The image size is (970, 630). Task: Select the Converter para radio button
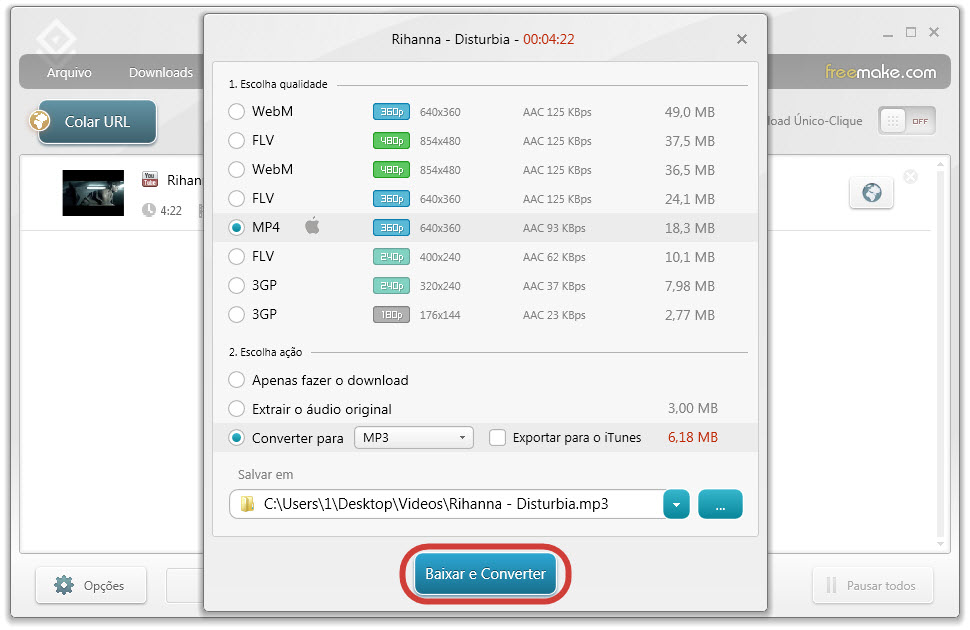(236, 438)
